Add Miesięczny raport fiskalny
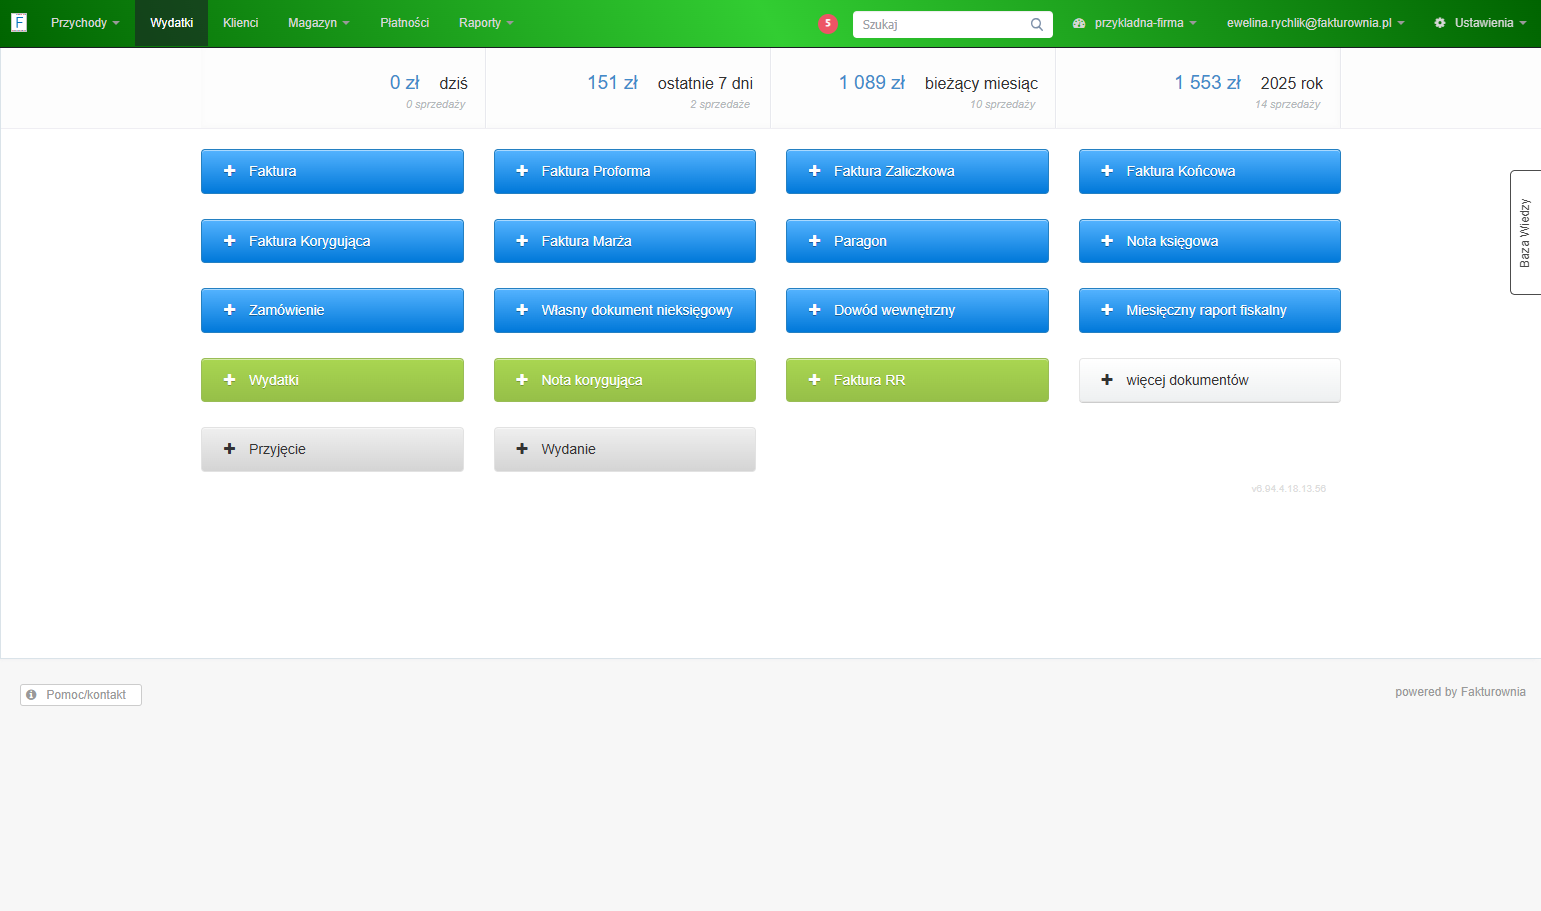 tap(1210, 310)
